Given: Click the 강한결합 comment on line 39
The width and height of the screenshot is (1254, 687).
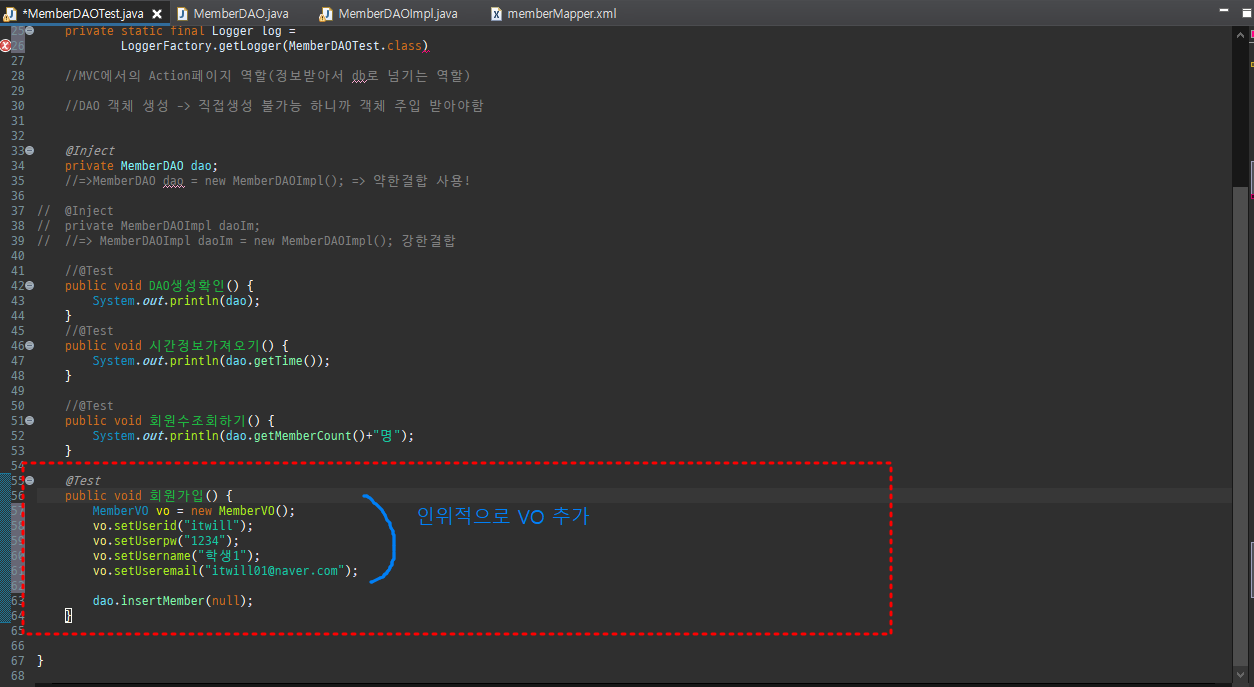Looking at the screenshot, I should tap(430, 241).
